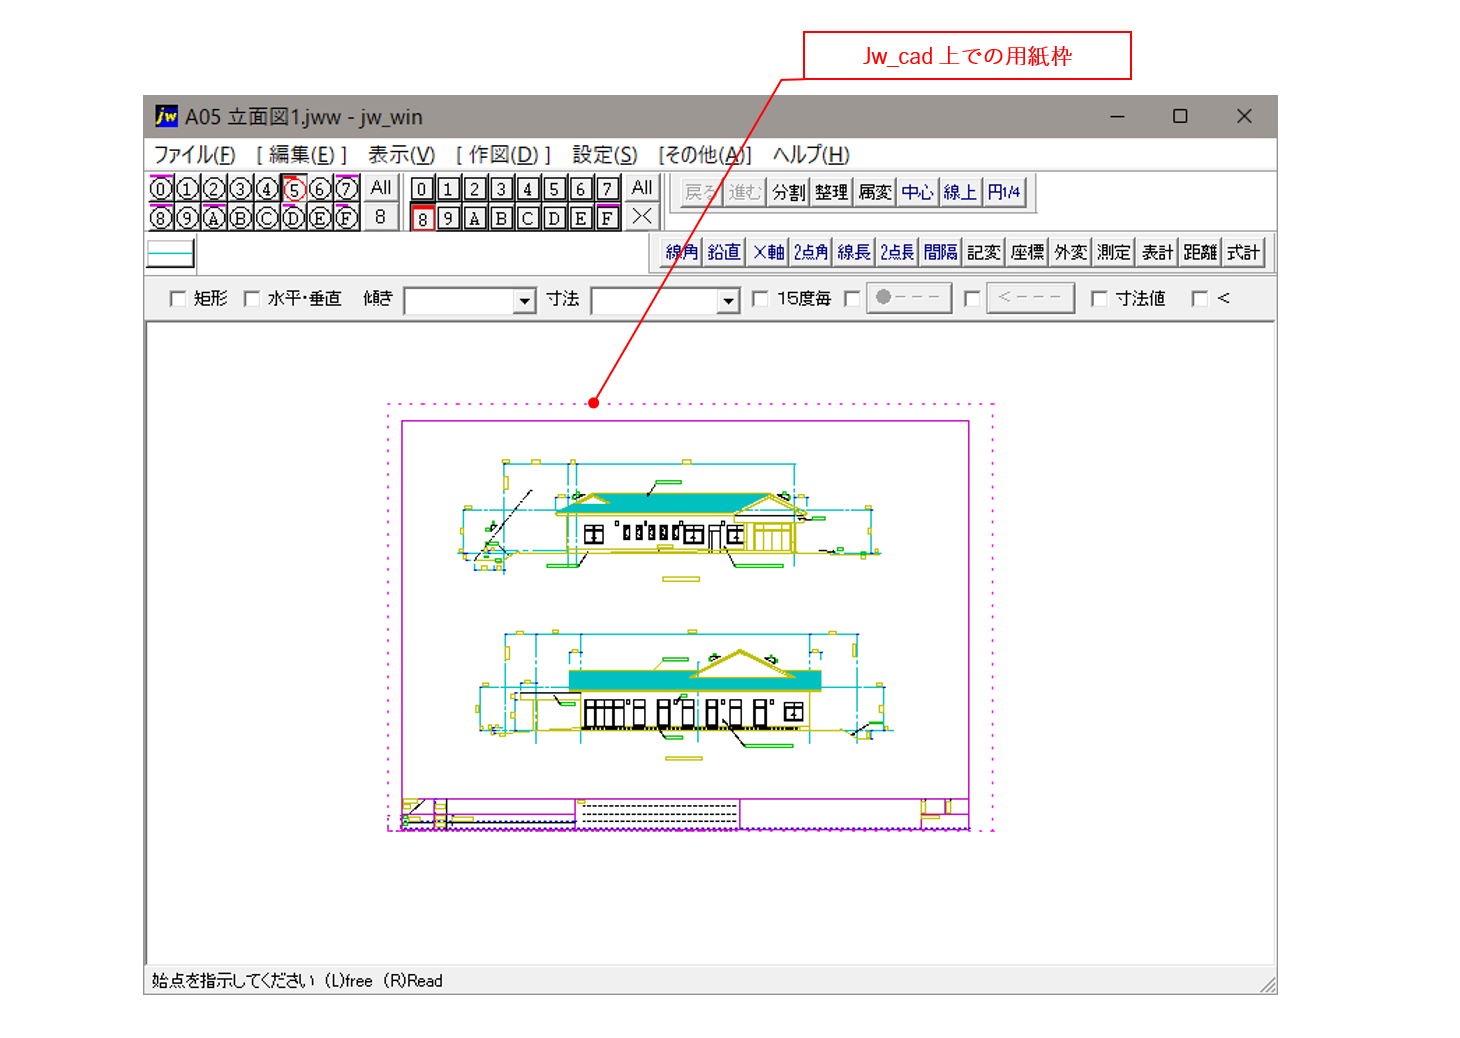Select the 円1/4 quarter-circle tool
The image size is (1460, 1038).
[x=1004, y=192]
